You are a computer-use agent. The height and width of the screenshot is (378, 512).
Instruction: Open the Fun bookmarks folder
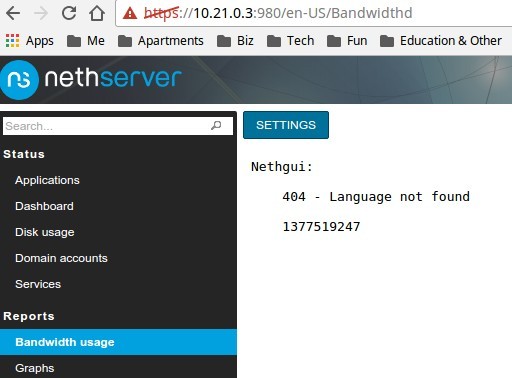pos(347,41)
